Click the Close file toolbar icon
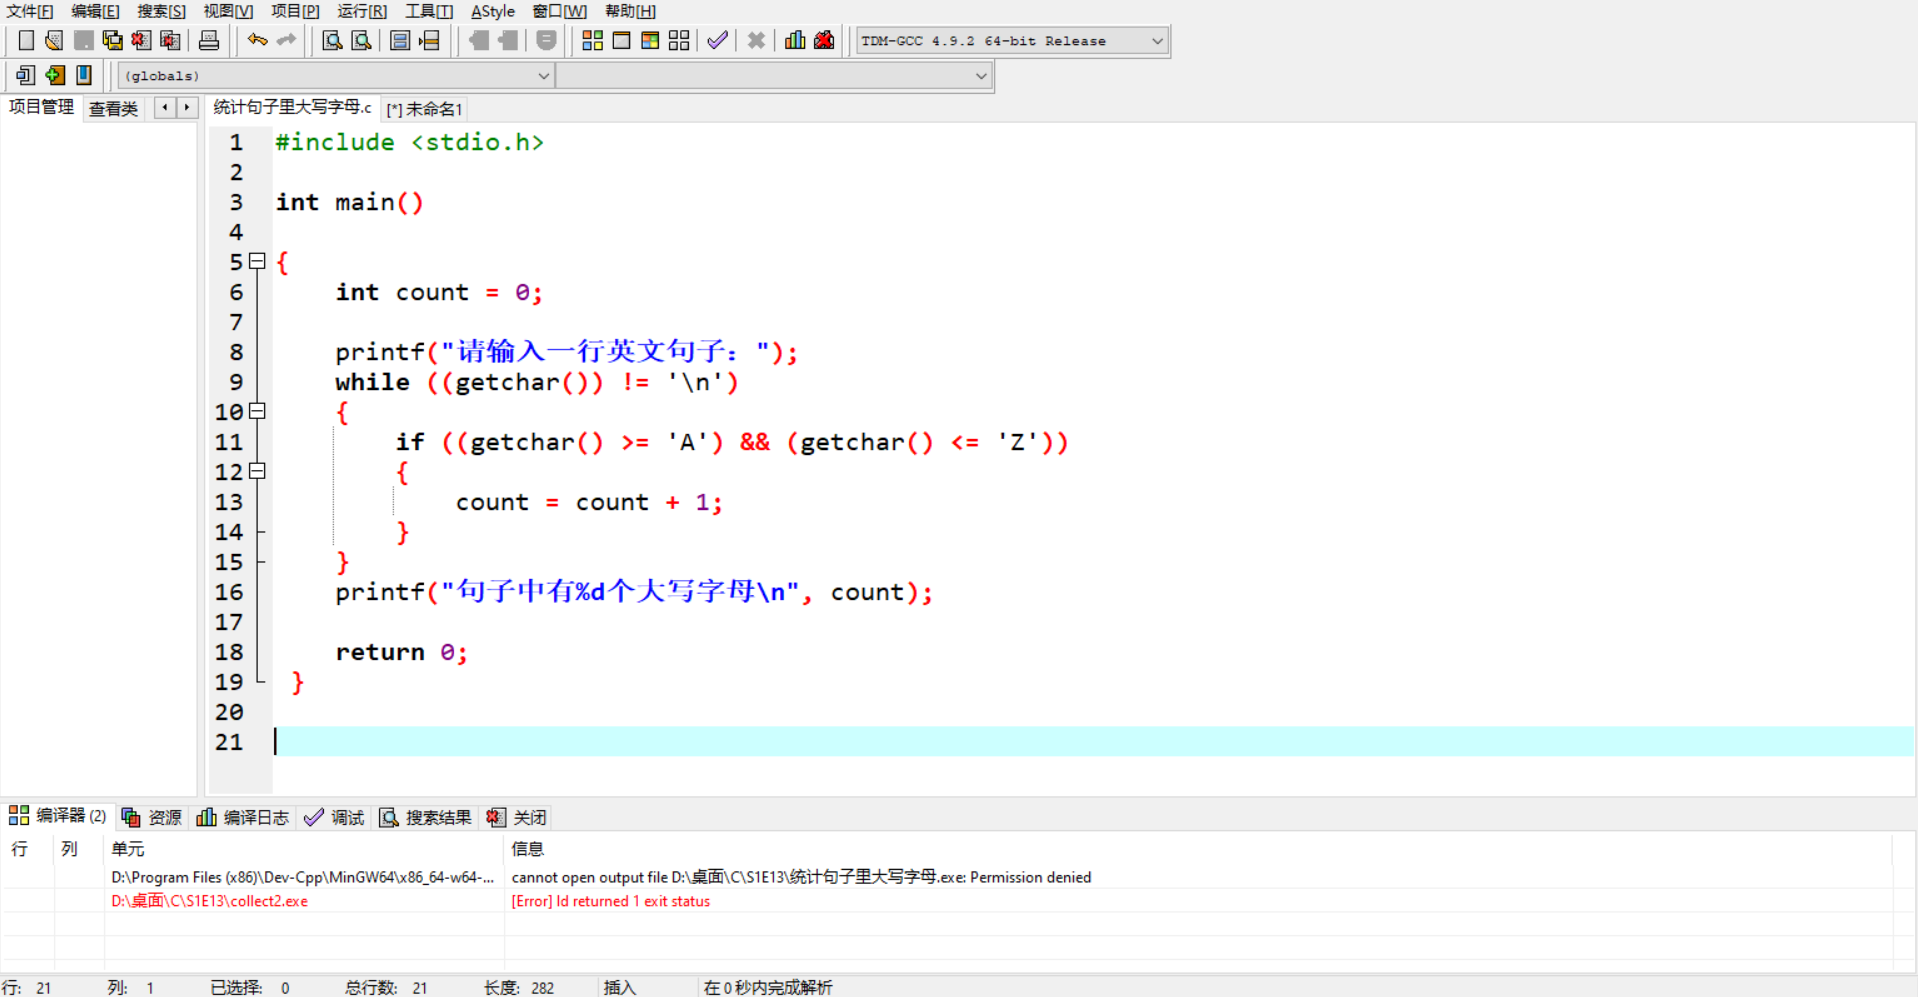This screenshot has height=997, width=1918. tap(141, 40)
